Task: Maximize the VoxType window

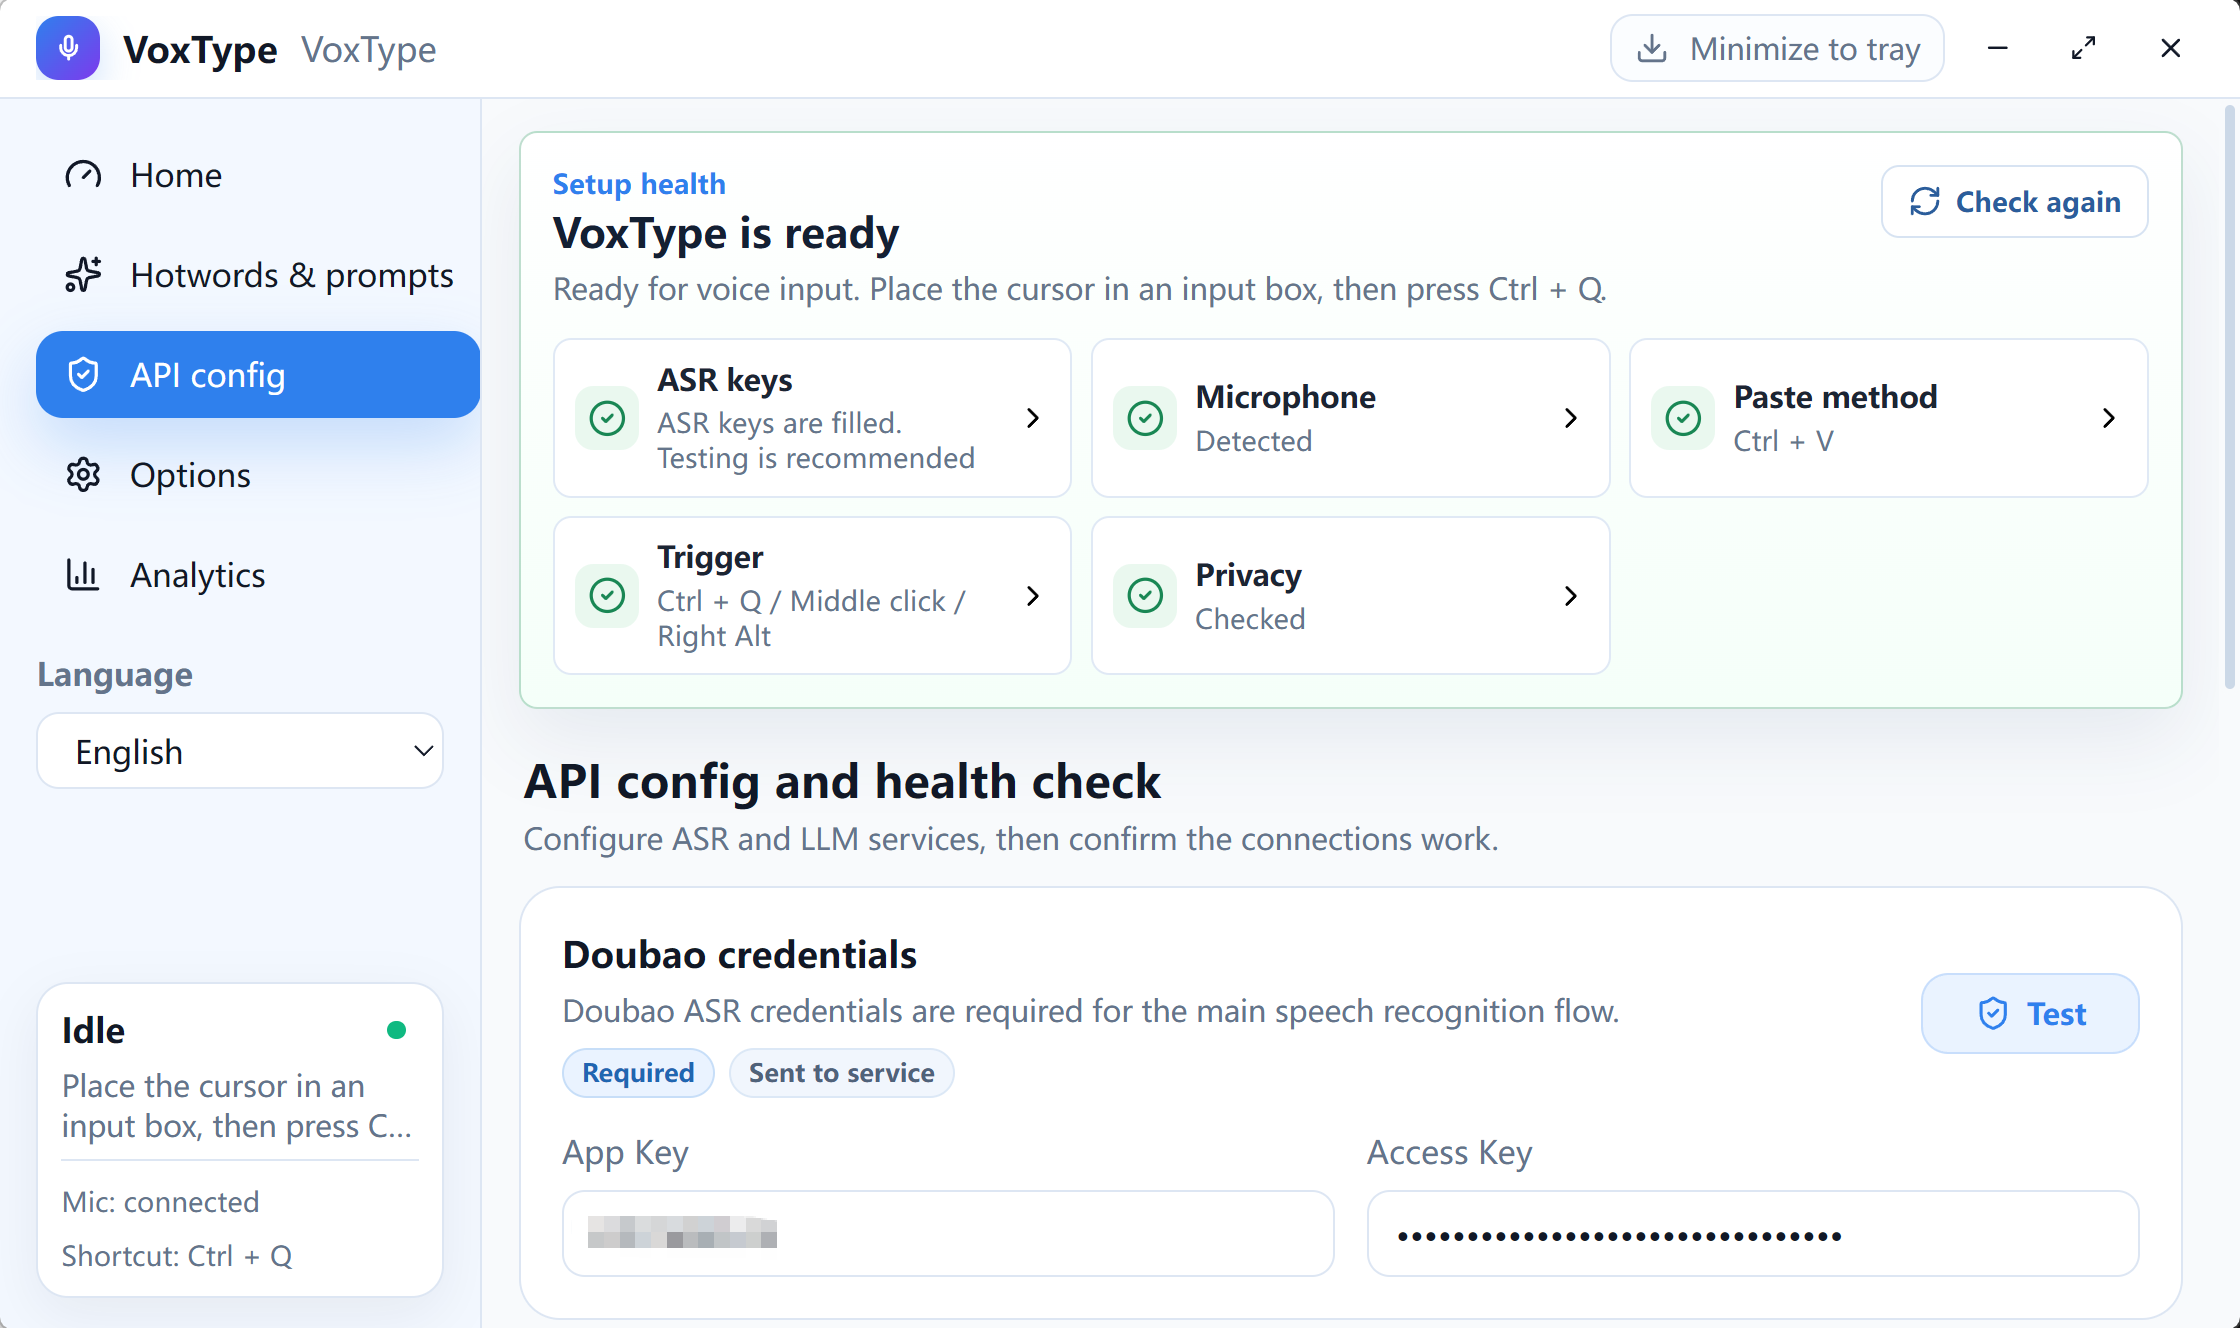Action: (x=2084, y=48)
